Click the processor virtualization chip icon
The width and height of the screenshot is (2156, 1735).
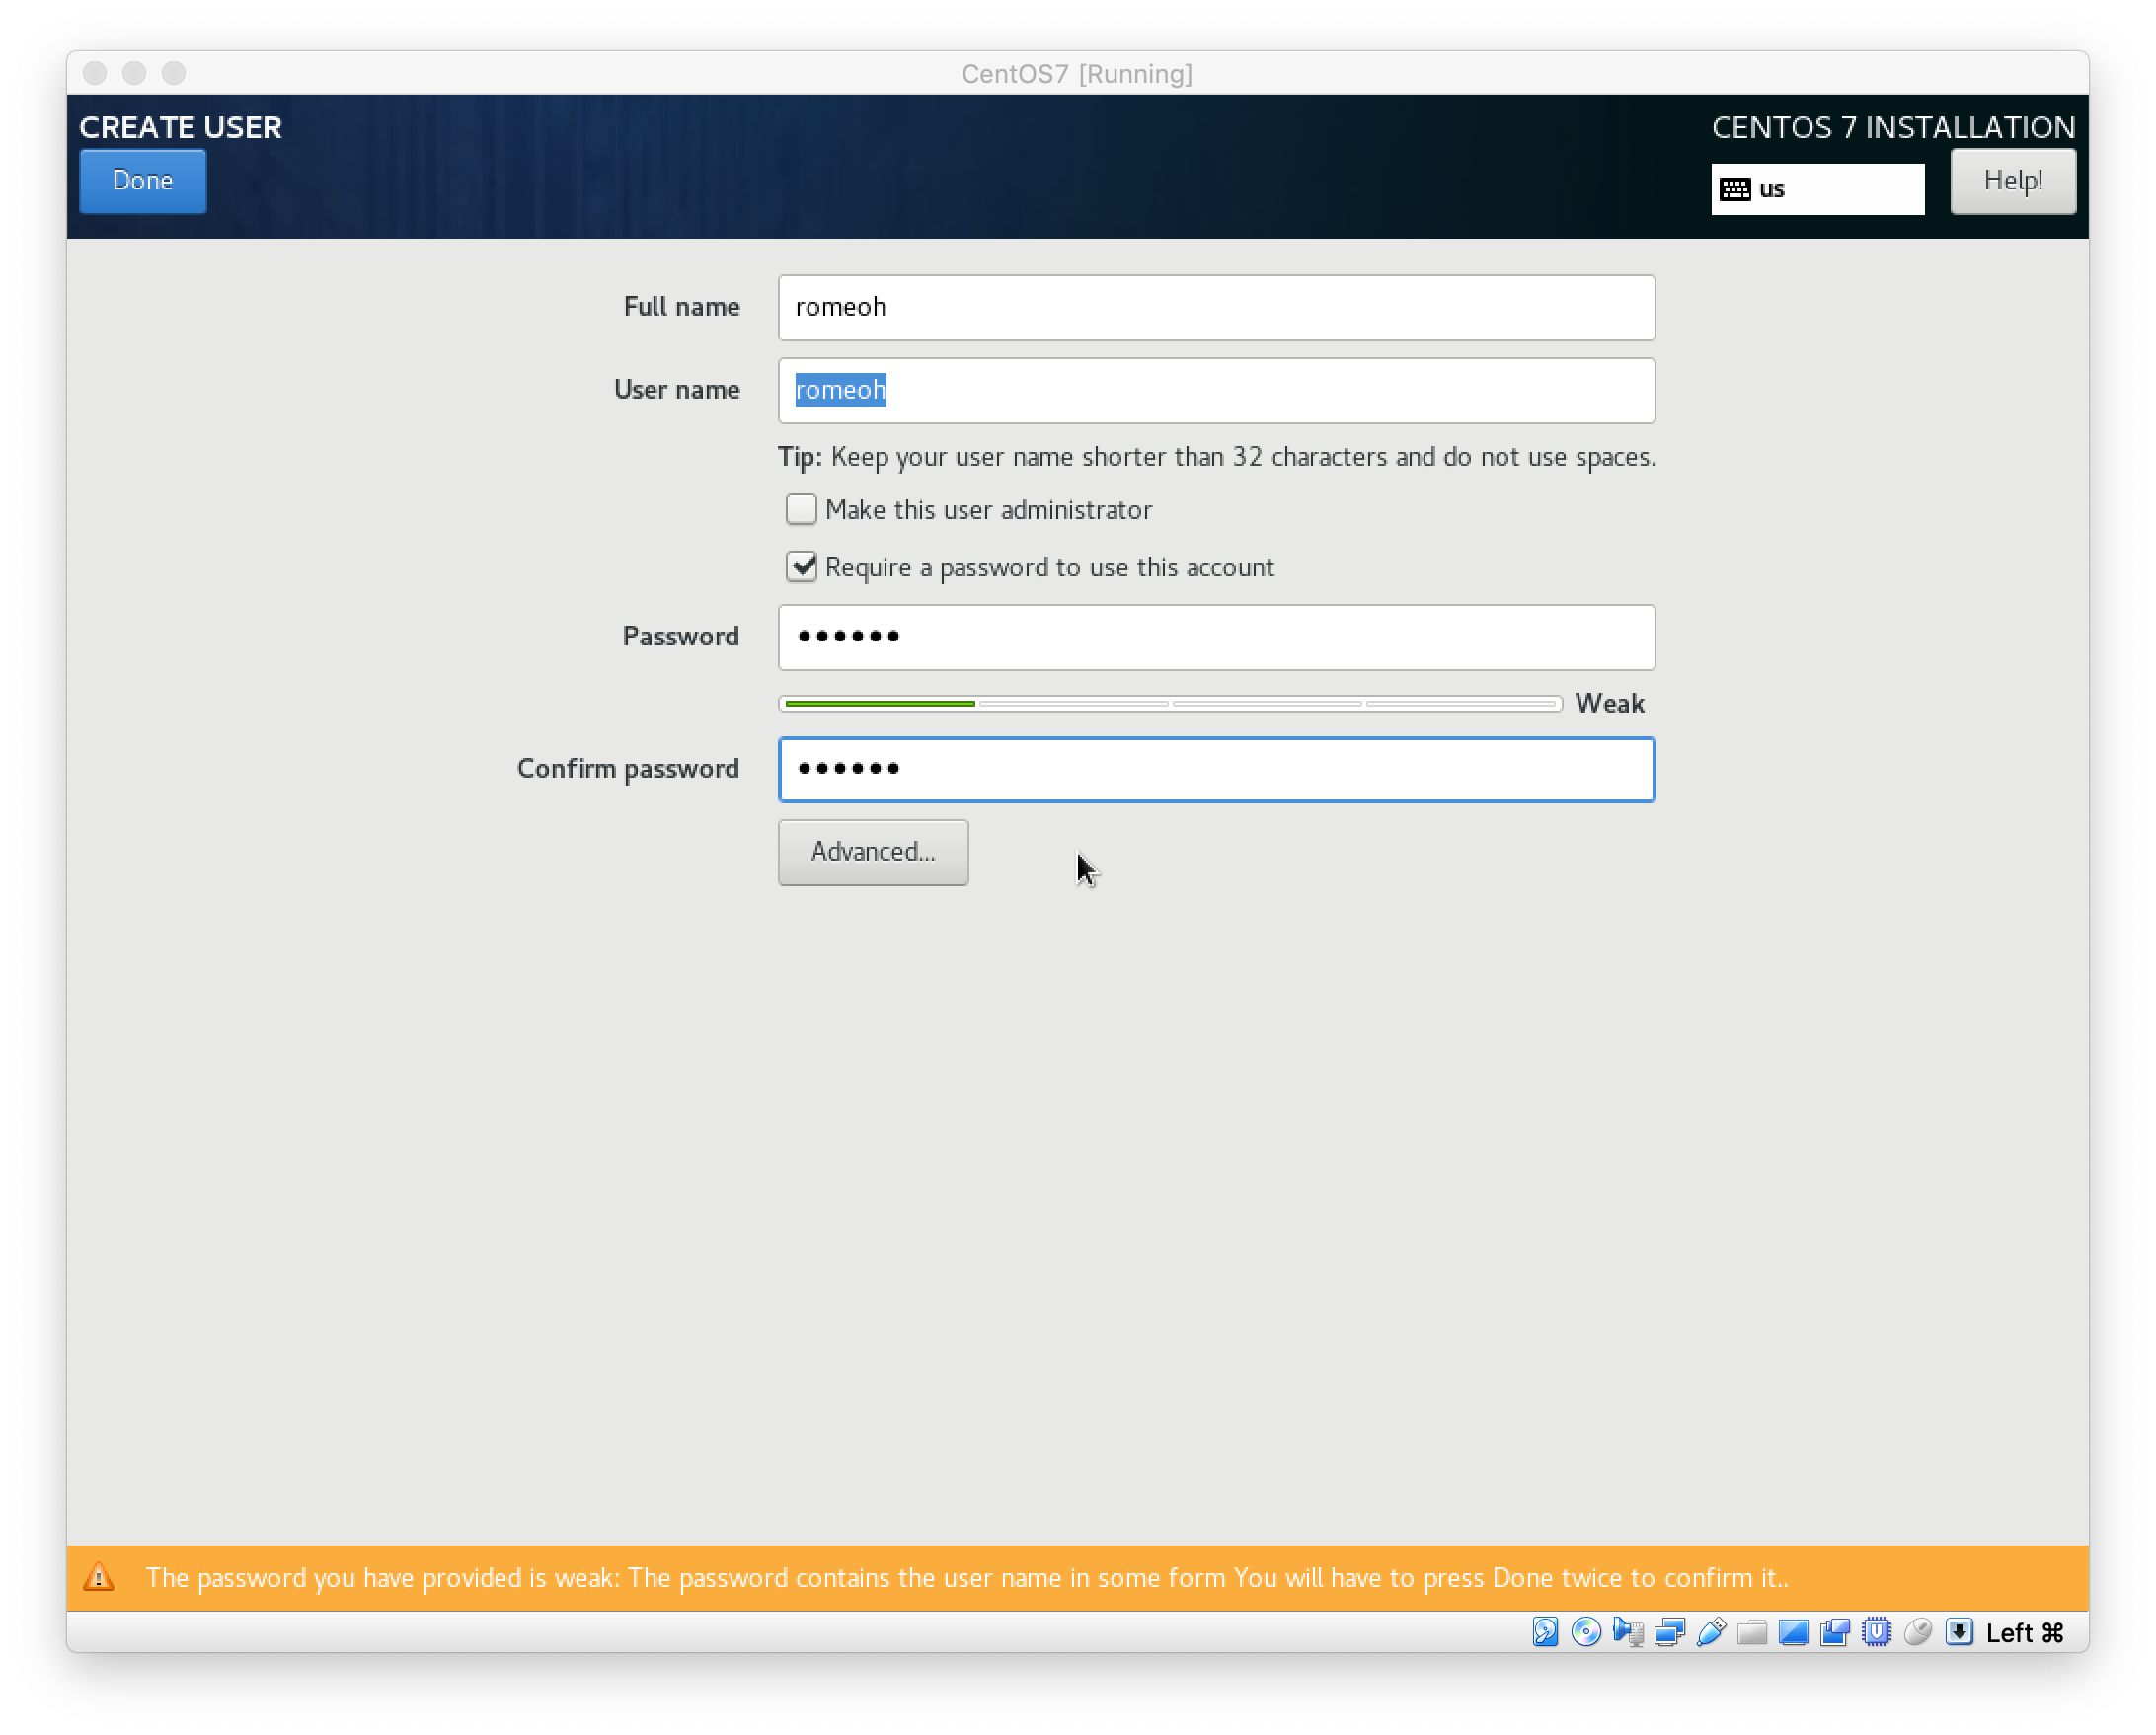(x=1877, y=1632)
